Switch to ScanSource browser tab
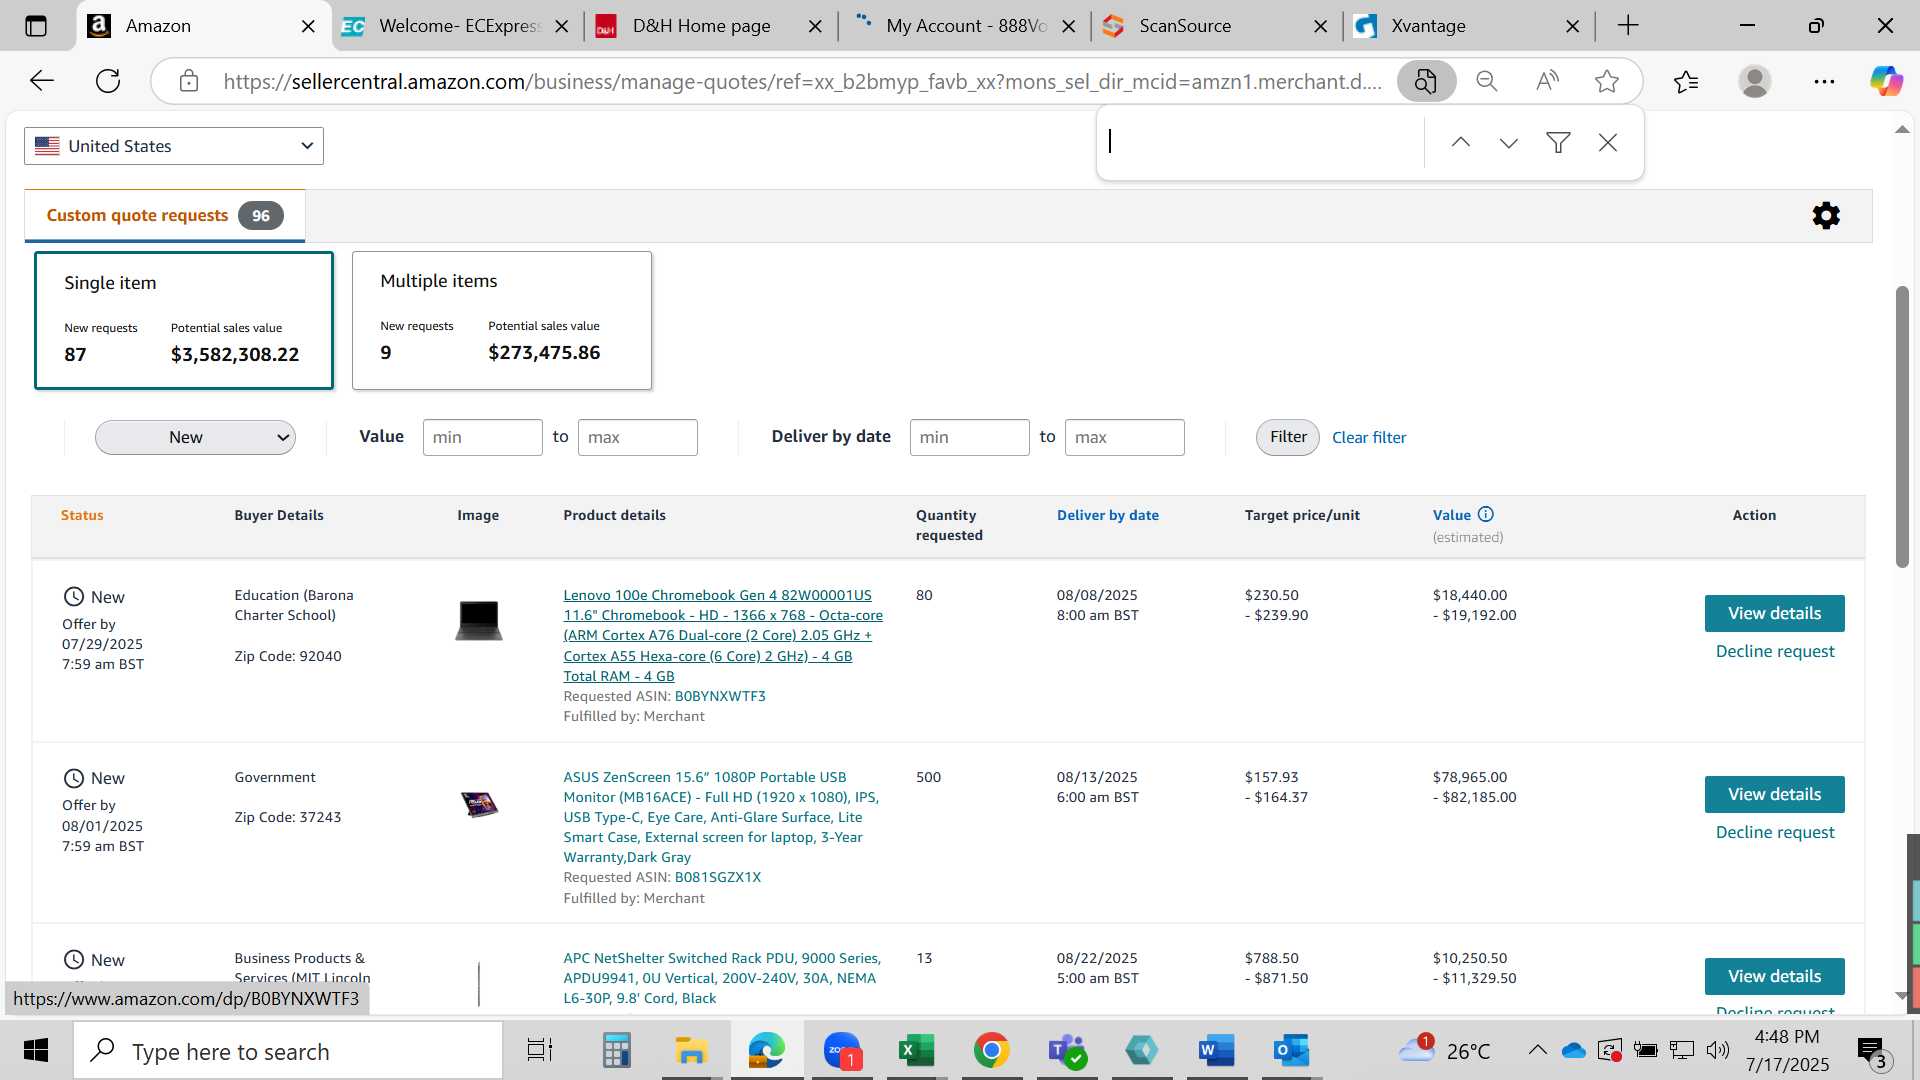Viewport: 1920px width, 1080px height. point(1216,26)
